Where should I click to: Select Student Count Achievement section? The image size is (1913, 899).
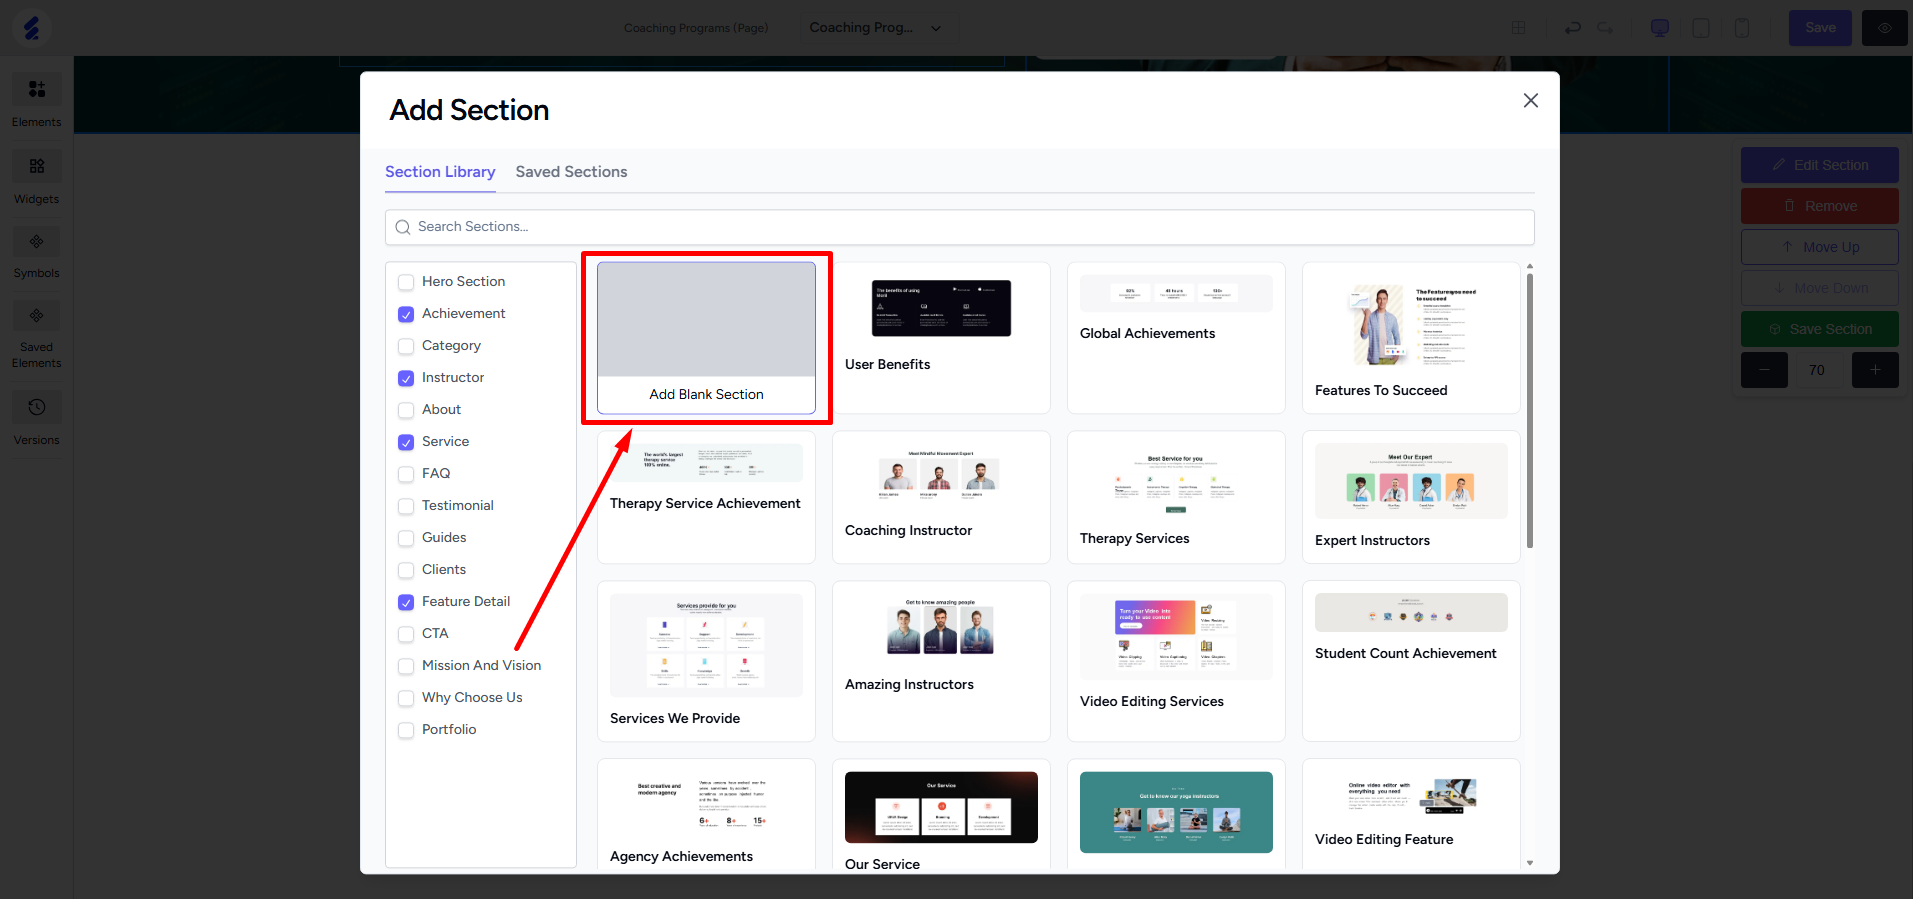pos(1411,661)
